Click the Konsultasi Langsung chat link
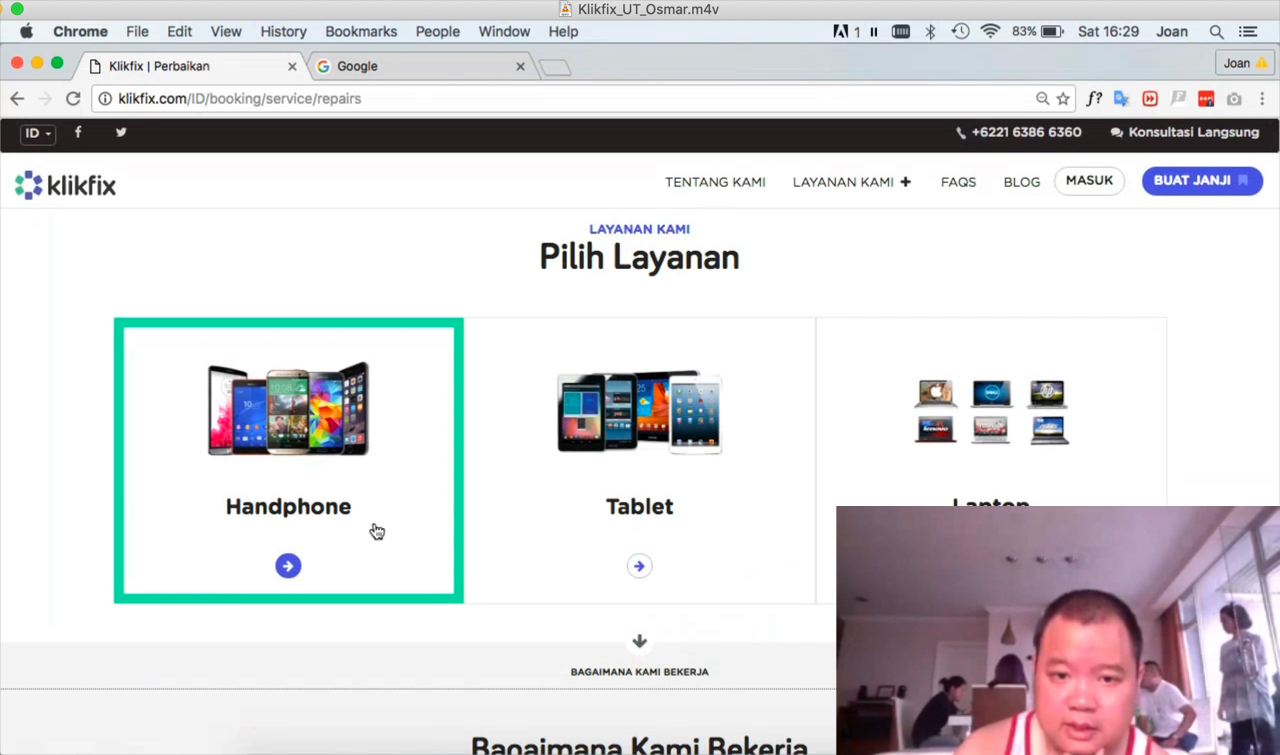This screenshot has height=755, width=1280. pos(1185,132)
